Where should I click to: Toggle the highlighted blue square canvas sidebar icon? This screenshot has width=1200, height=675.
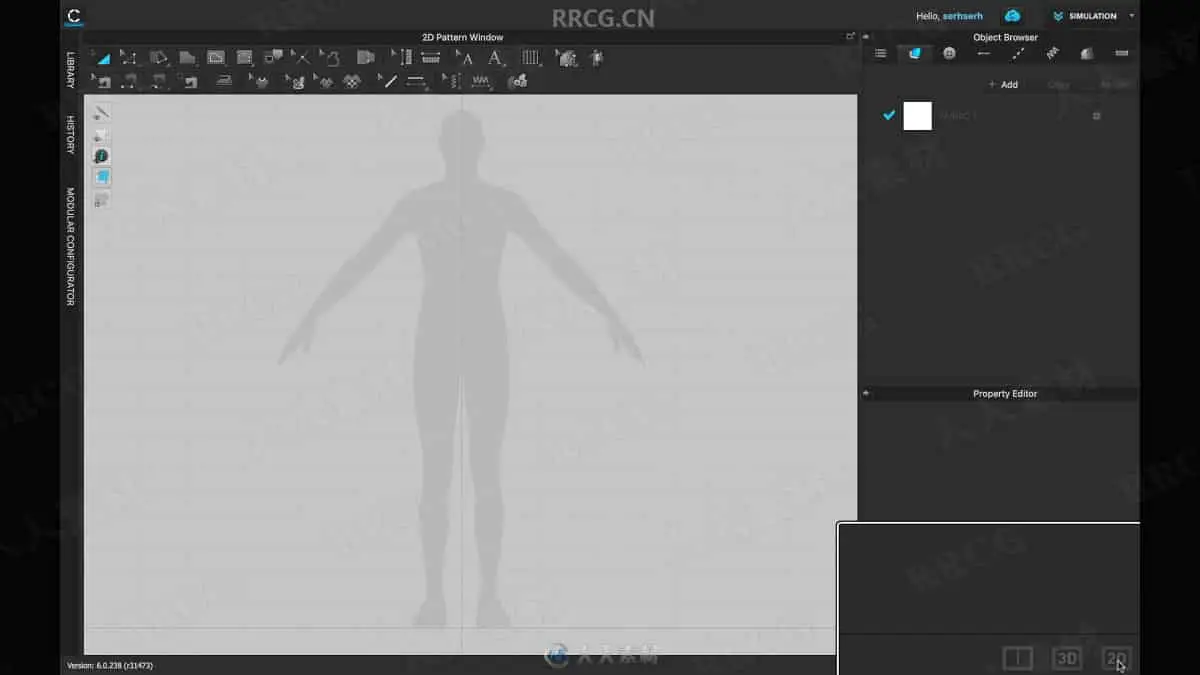[102, 177]
